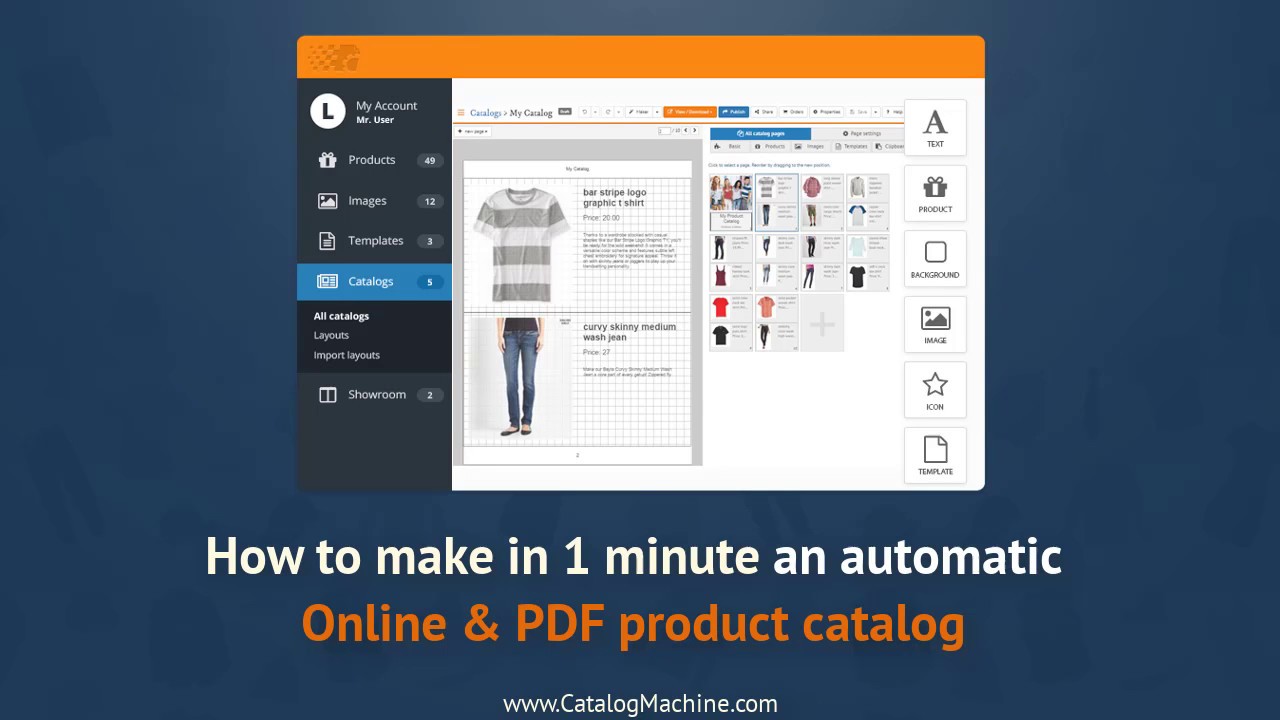Image resolution: width=1280 pixels, height=720 pixels.
Task: Open the Products sub-tab
Action: tap(770, 146)
